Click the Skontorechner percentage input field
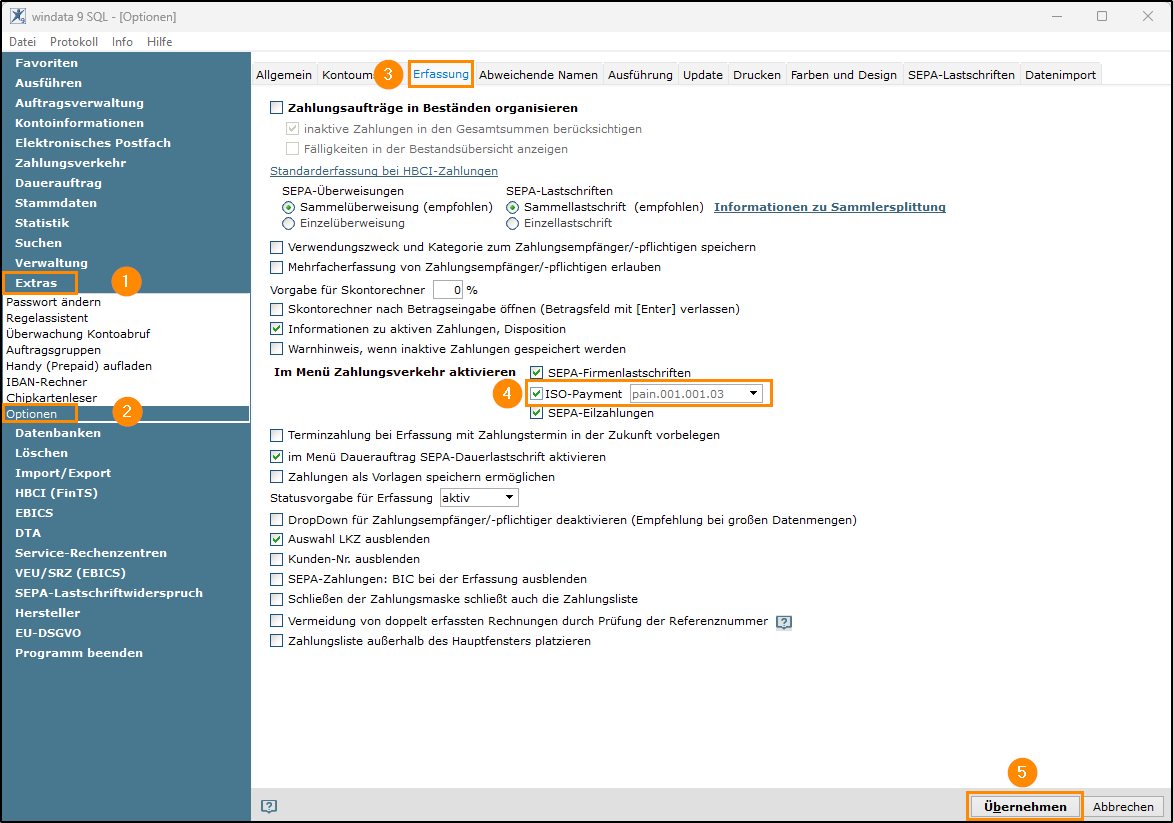This screenshot has height=823, width=1173. pos(448,290)
